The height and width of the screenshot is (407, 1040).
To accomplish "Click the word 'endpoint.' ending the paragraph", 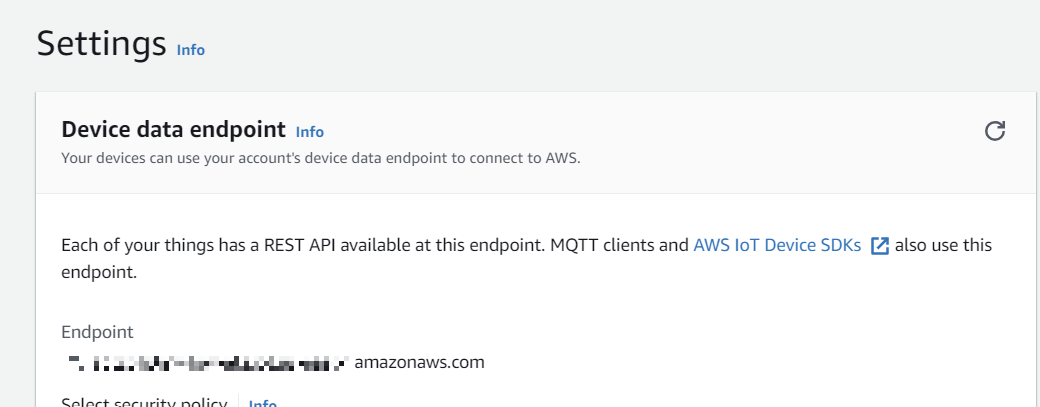I will pos(98,271).
